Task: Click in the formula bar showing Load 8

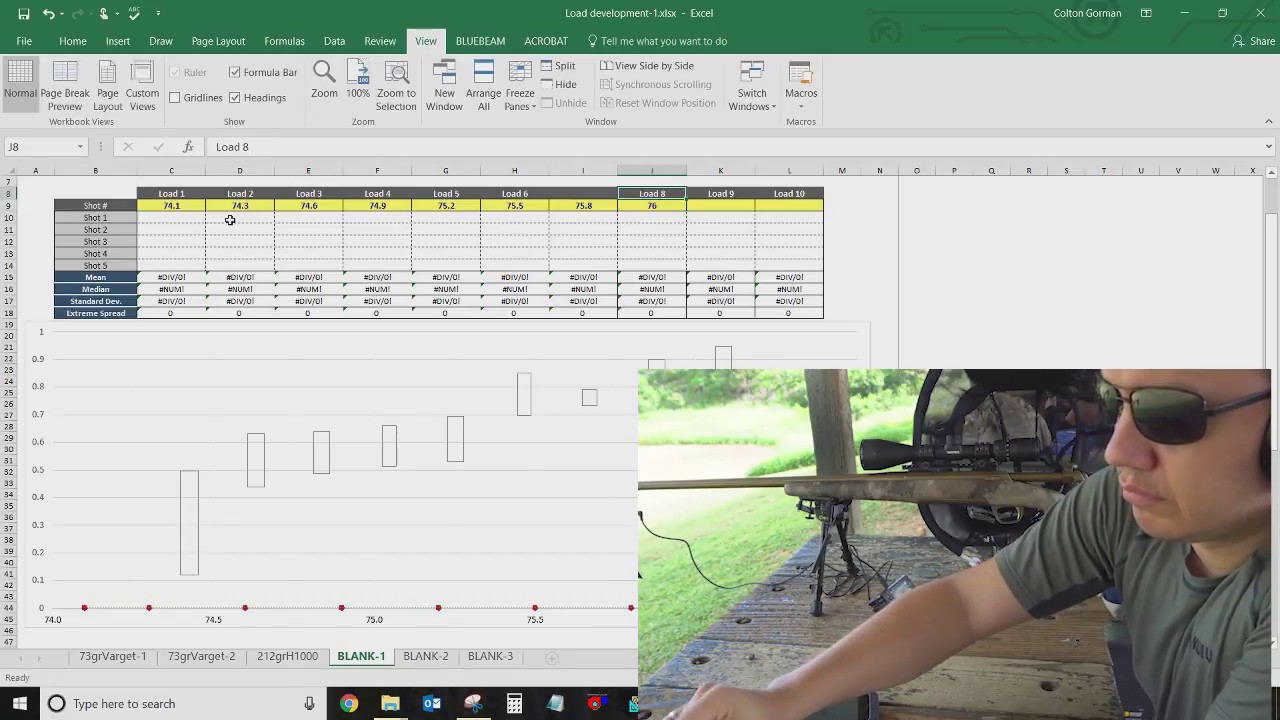Action: click(x=735, y=147)
